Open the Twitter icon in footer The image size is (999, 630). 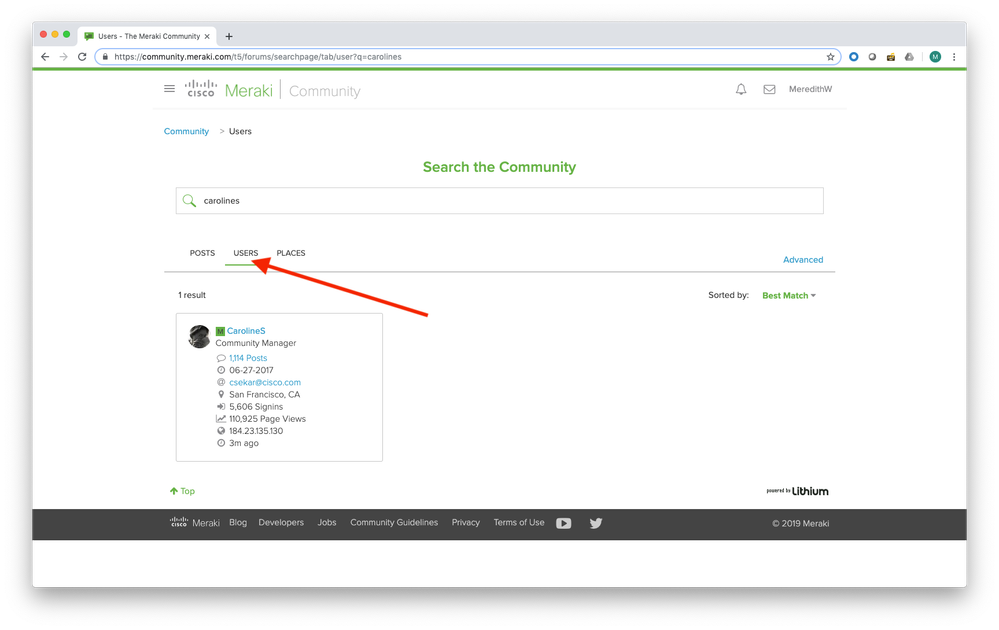596,523
